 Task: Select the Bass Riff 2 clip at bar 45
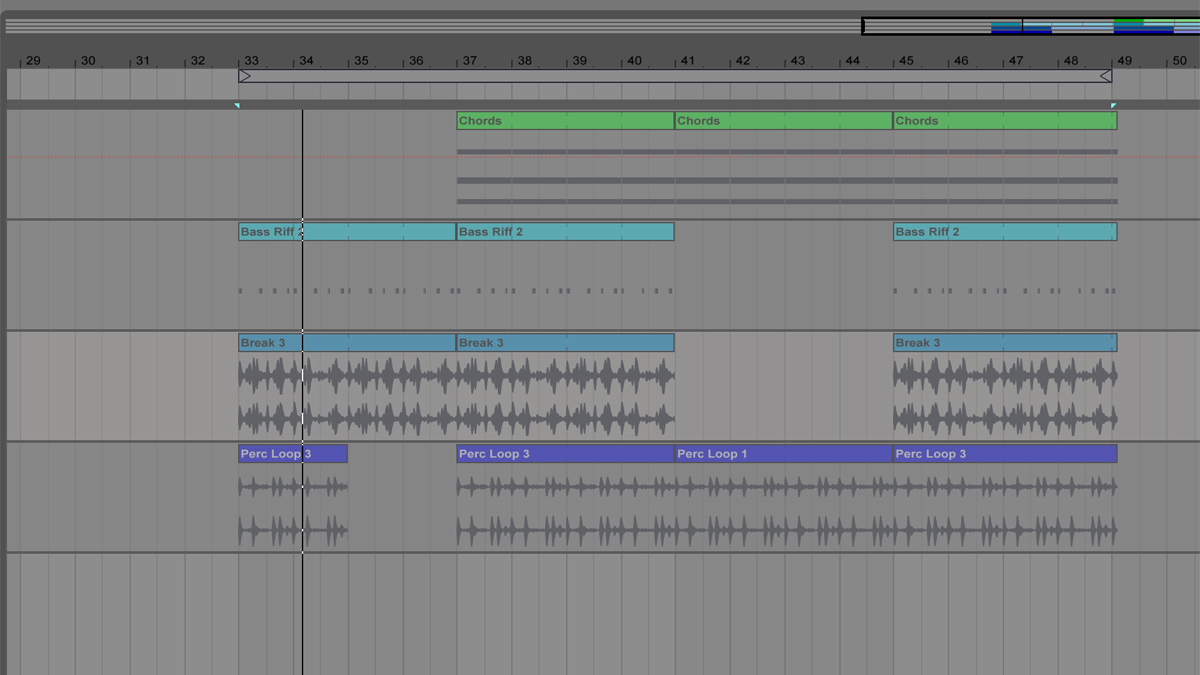[x=1005, y=232]
